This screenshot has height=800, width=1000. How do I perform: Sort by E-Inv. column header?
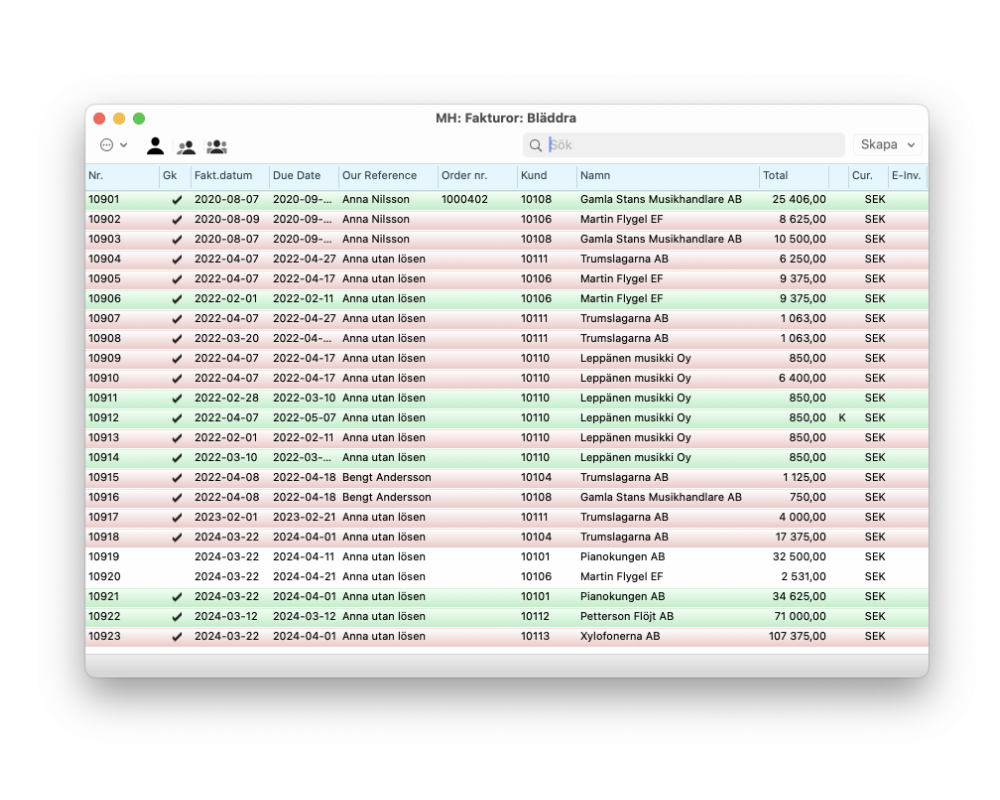(x=907, y=175)
